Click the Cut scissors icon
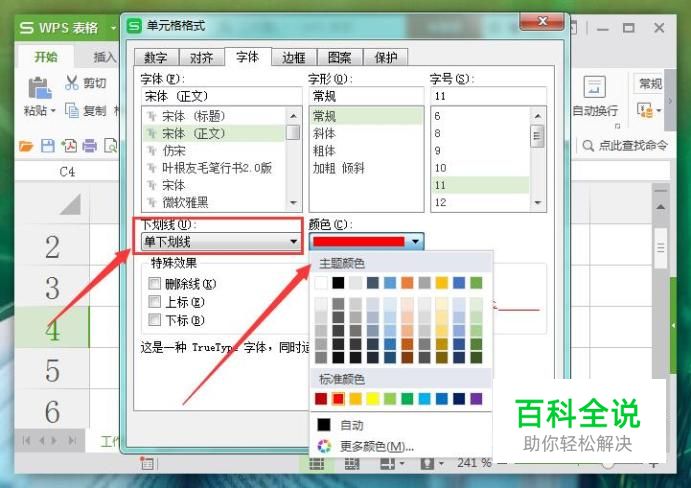Screen dimensions: 691x488 pos(71,82)
